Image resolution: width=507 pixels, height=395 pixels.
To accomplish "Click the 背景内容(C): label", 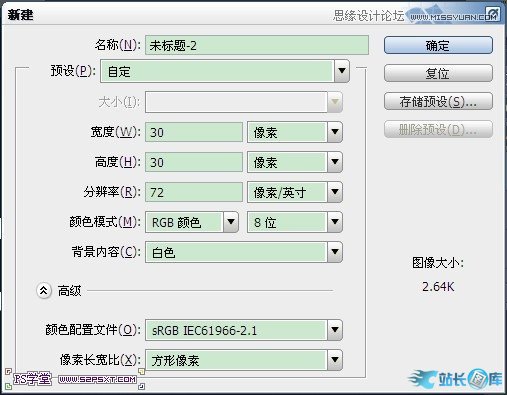I will pyautogui.click(x=106, y=252).
